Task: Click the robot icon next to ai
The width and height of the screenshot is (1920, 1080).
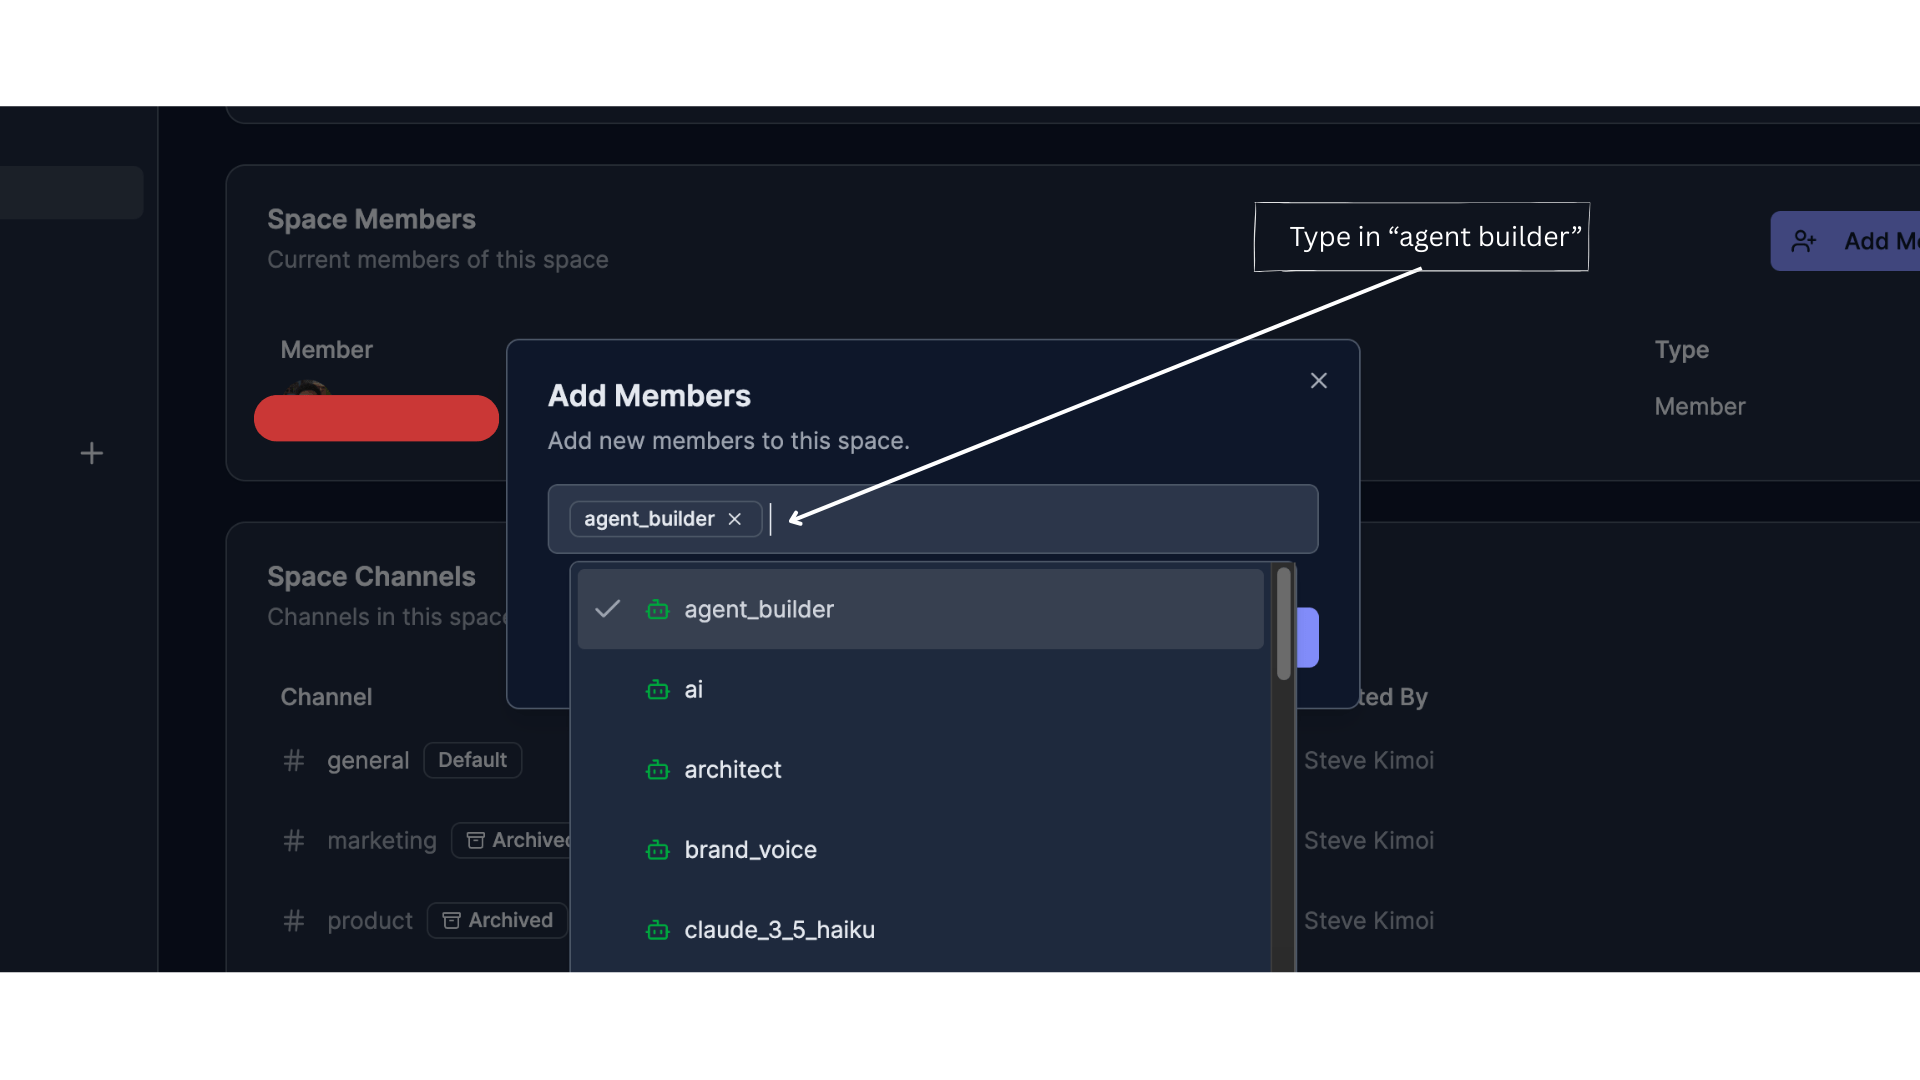Action: tap(657, 690)
